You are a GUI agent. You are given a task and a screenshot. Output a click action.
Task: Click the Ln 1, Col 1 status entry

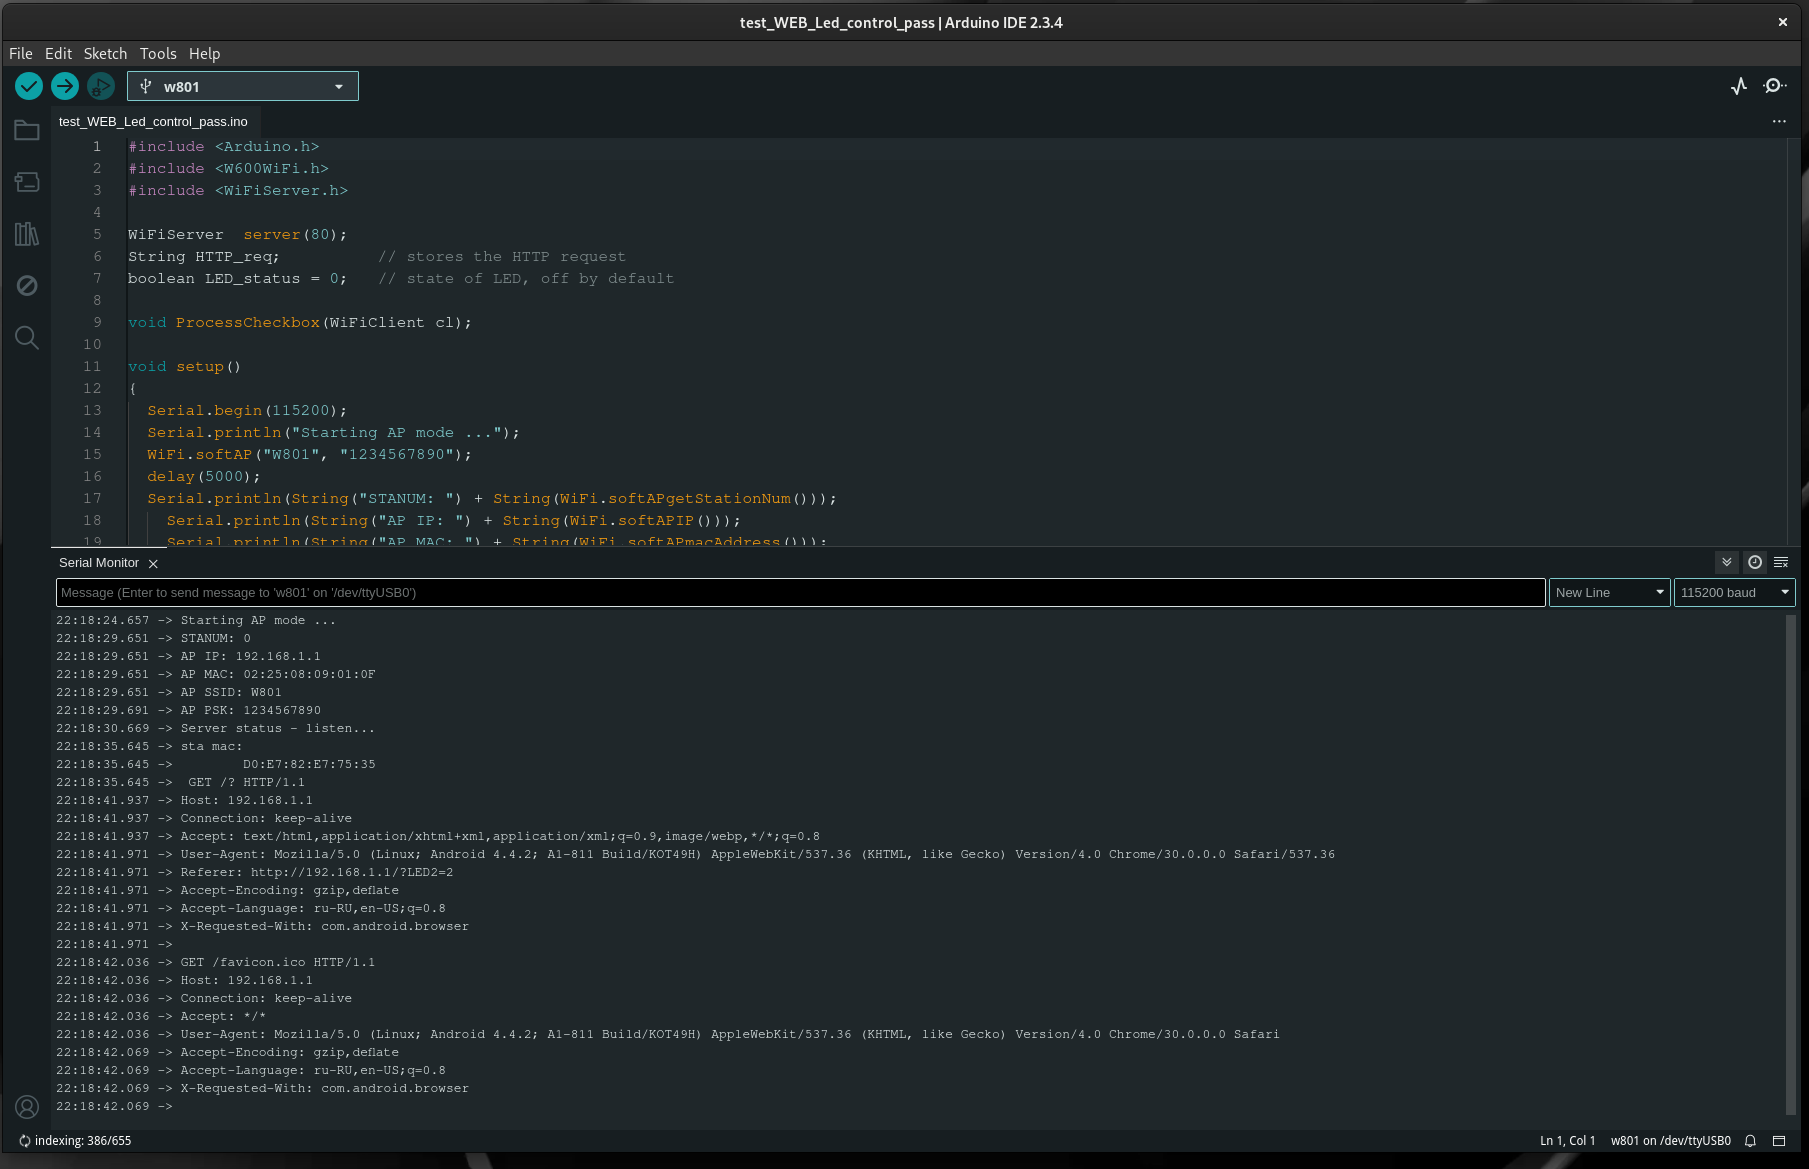(x=1567, y=1141)
